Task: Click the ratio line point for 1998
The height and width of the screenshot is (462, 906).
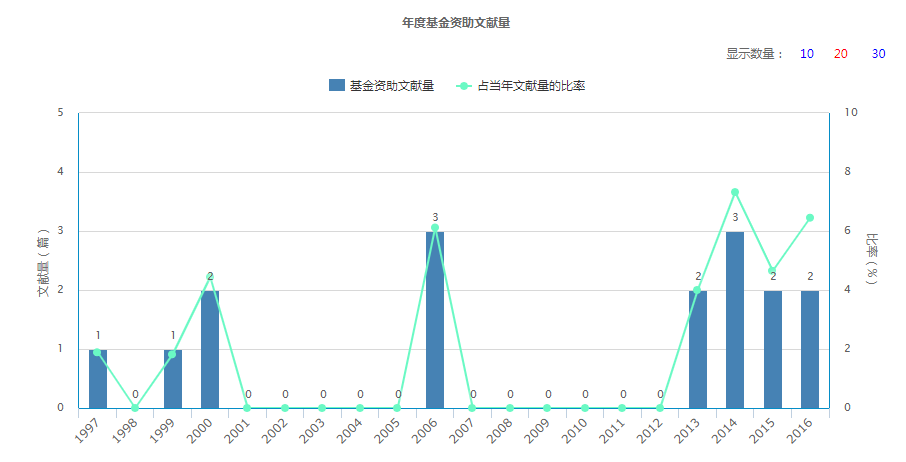Action: click(x=135, y=408)
